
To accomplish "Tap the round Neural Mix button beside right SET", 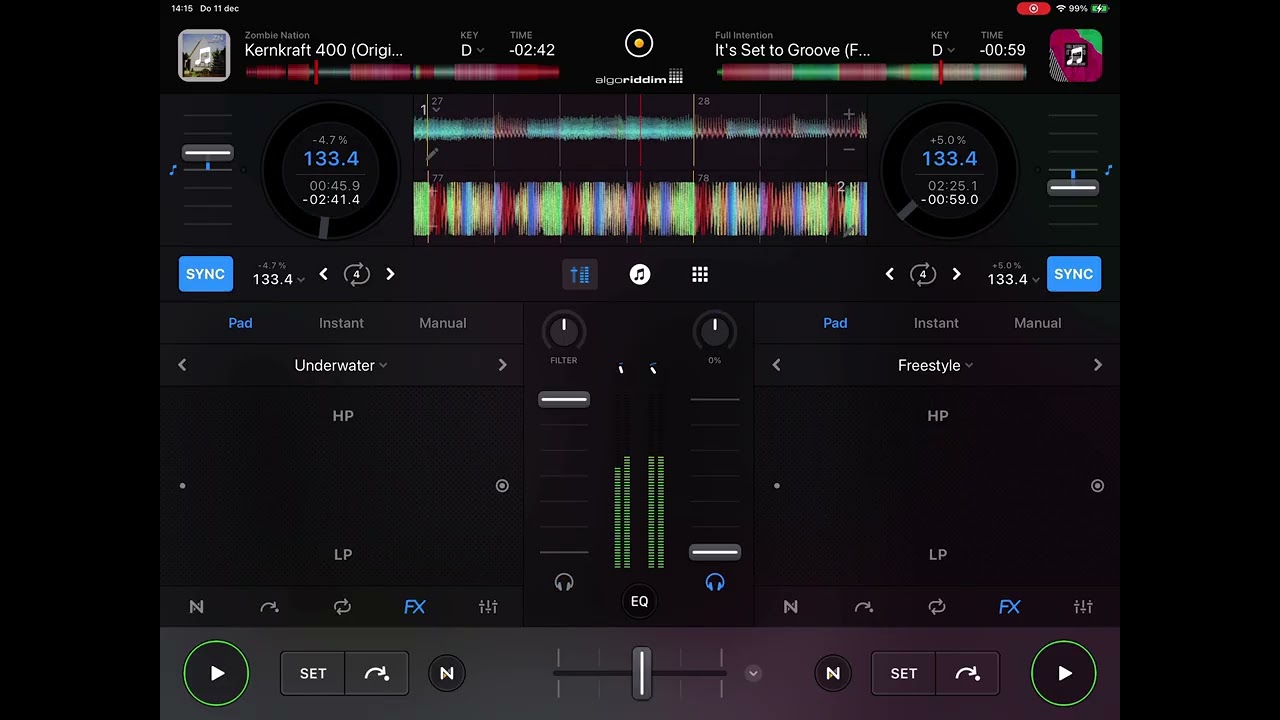I will (833, 674).
